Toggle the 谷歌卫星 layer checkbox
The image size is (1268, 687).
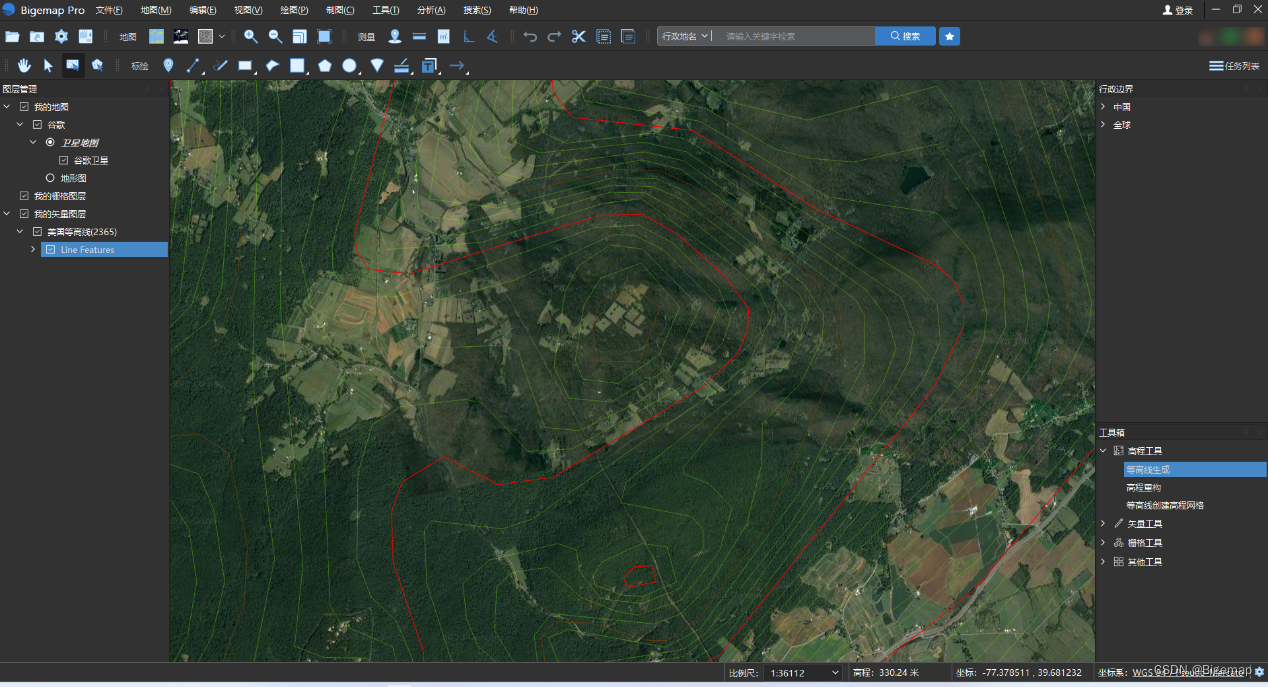pos(64,160)
